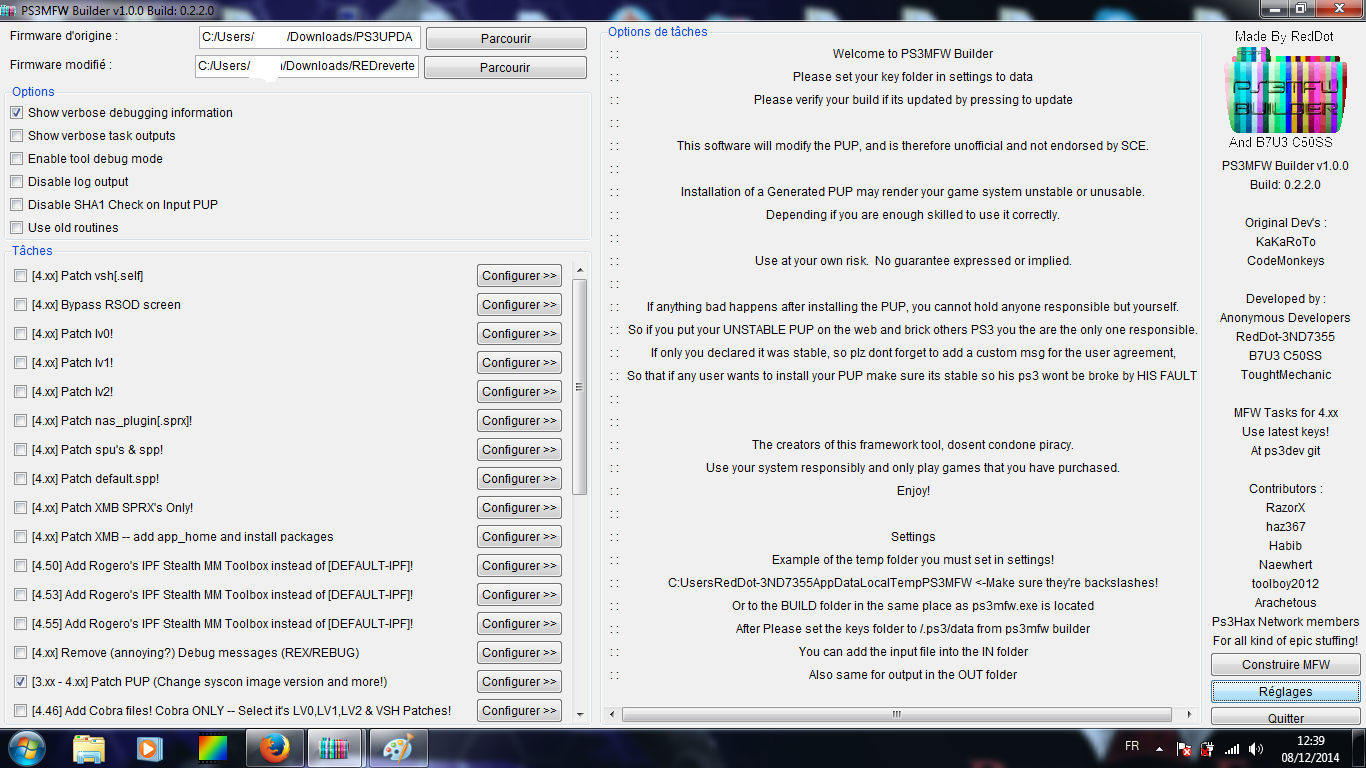This screenshot has width=1366, height=768.
Task: Tick the Bypass RSOD screen task
Action: pos(21,305)
